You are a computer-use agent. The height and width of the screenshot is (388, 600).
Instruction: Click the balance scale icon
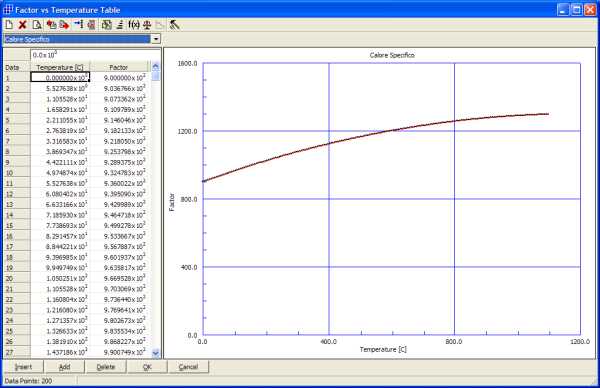[x=147, y=25]
